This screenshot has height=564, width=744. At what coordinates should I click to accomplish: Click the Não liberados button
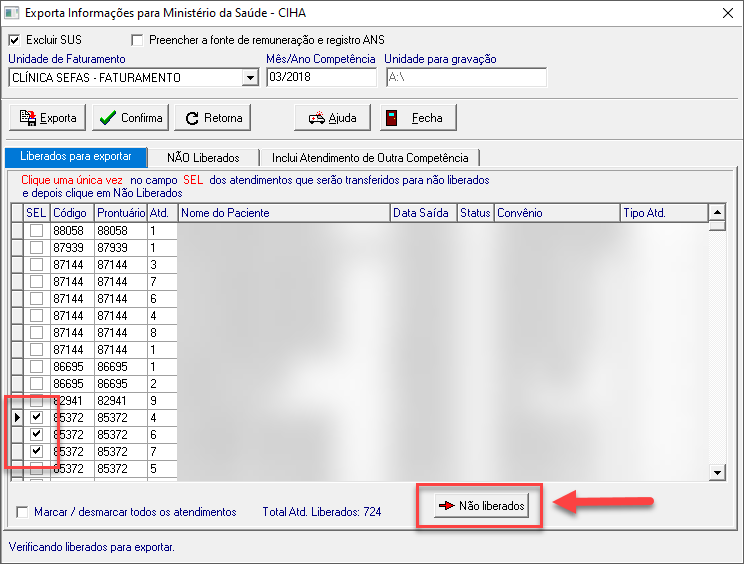tap(481, 506)
